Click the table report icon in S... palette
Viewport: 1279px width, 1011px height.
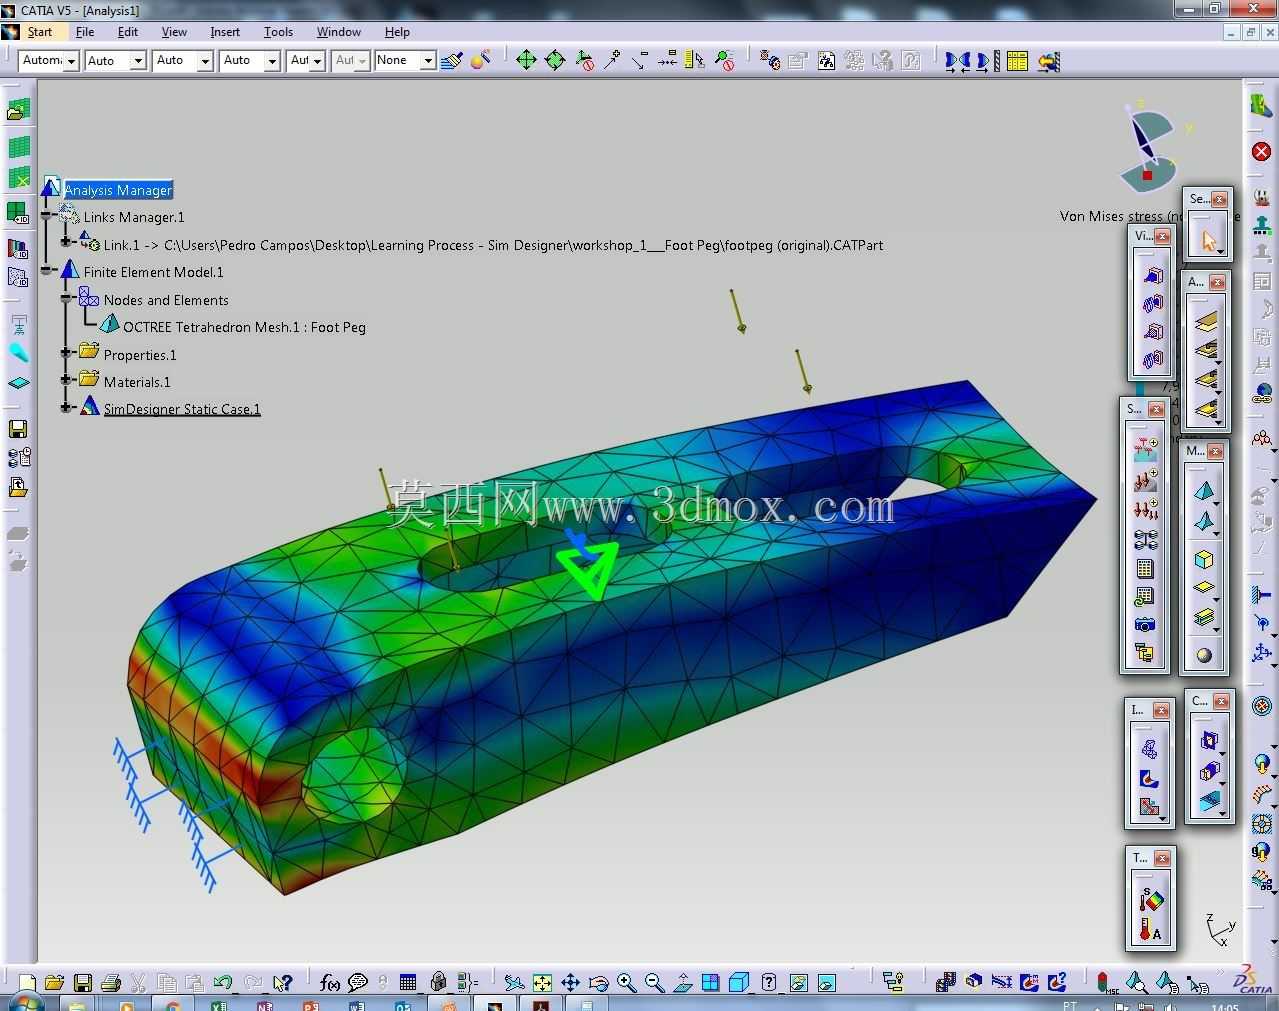(1145, 569)
